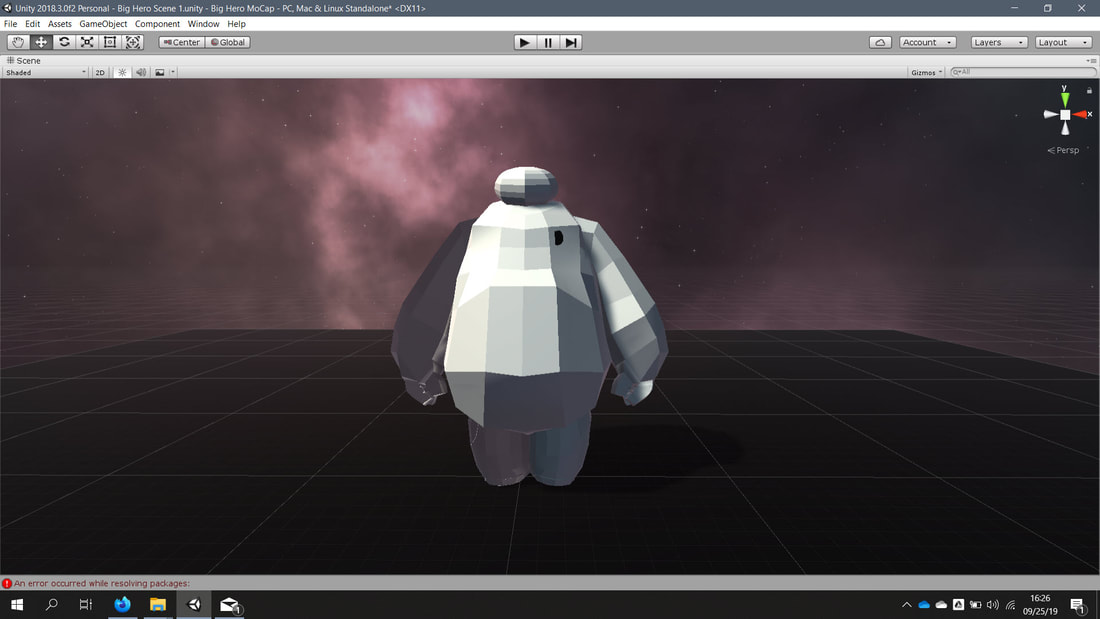Open the clock and calendar
The image size is (1100, 619).
click(x=1040, y=604)
